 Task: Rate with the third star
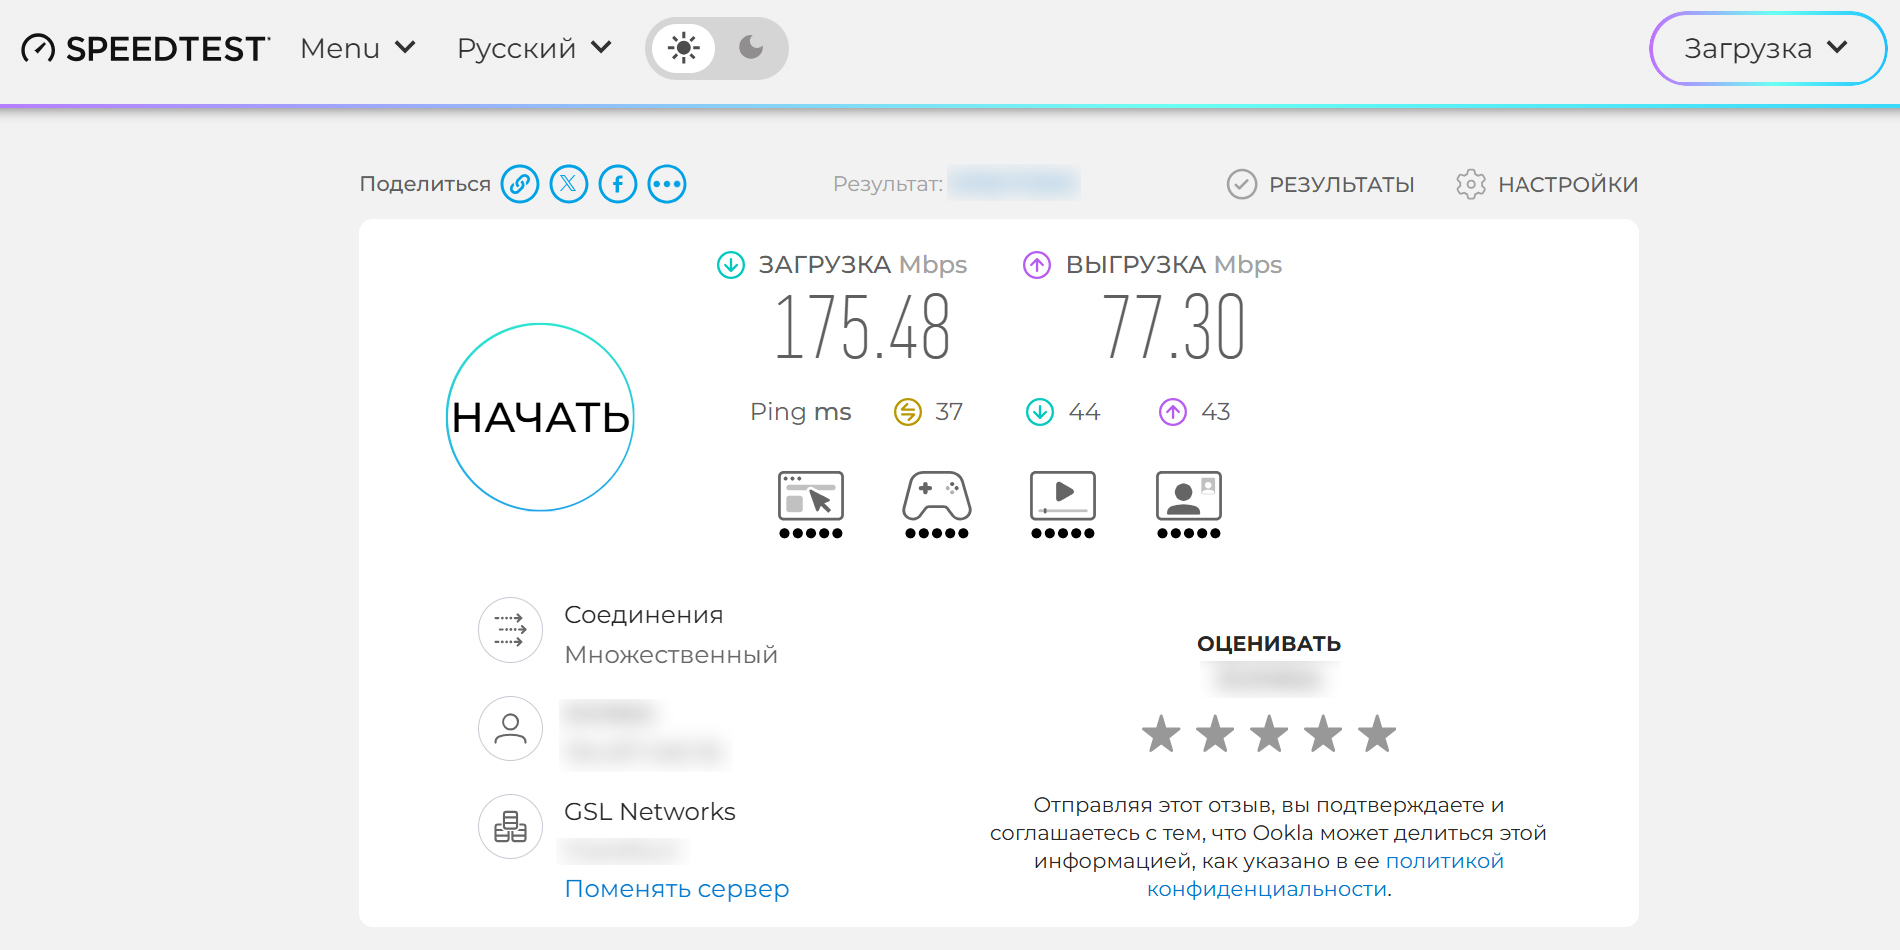point(1269,734)
